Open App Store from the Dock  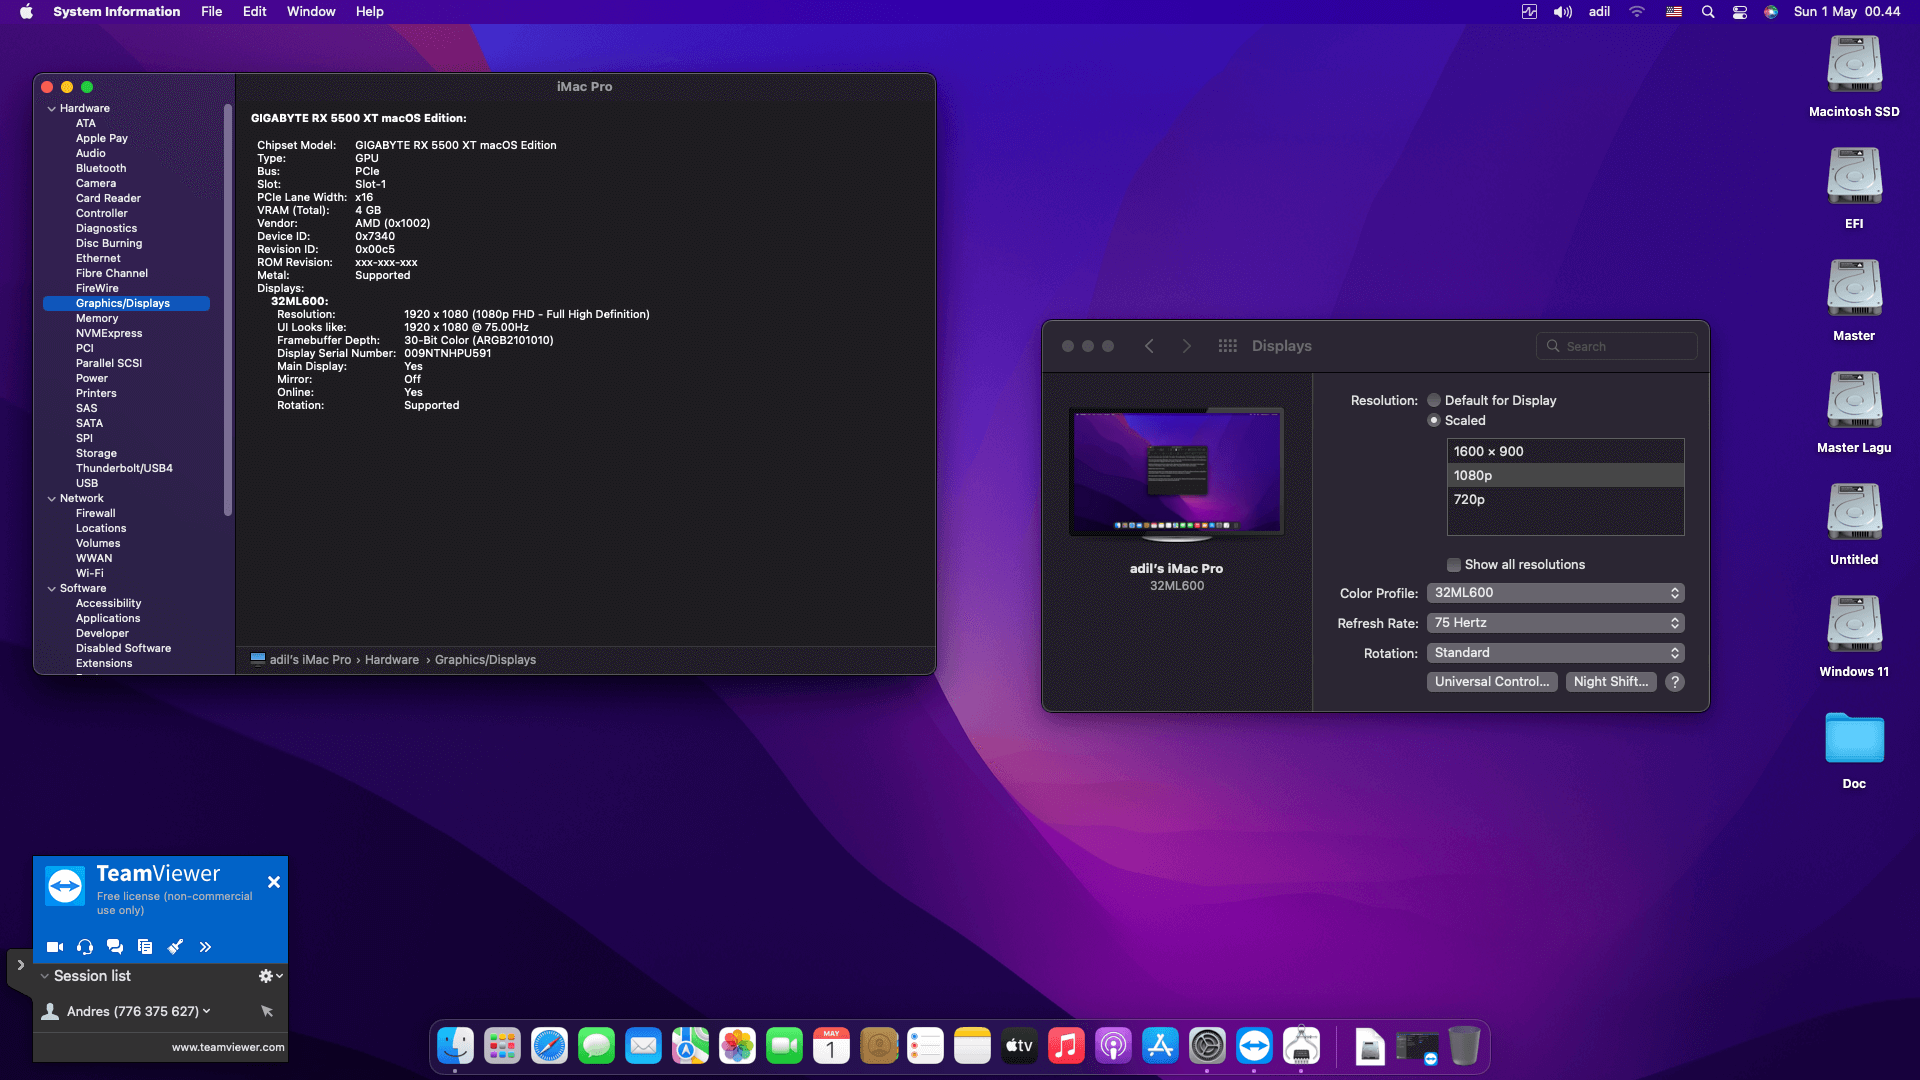coord(1160,1046)
